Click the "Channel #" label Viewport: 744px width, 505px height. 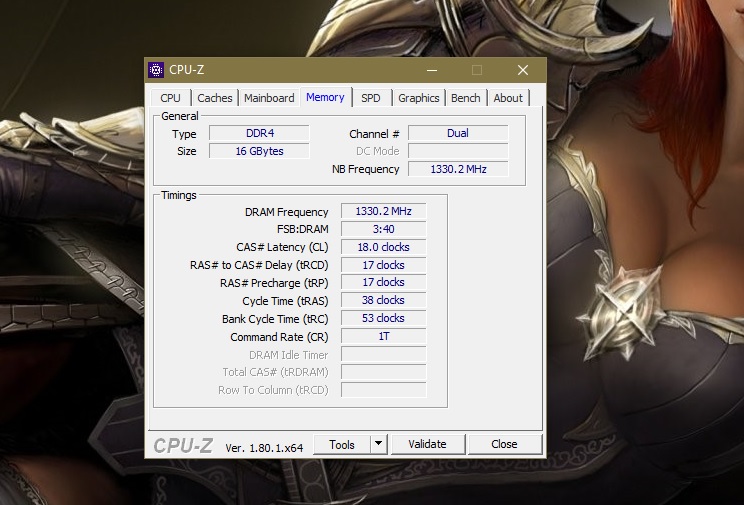[374, 134]
